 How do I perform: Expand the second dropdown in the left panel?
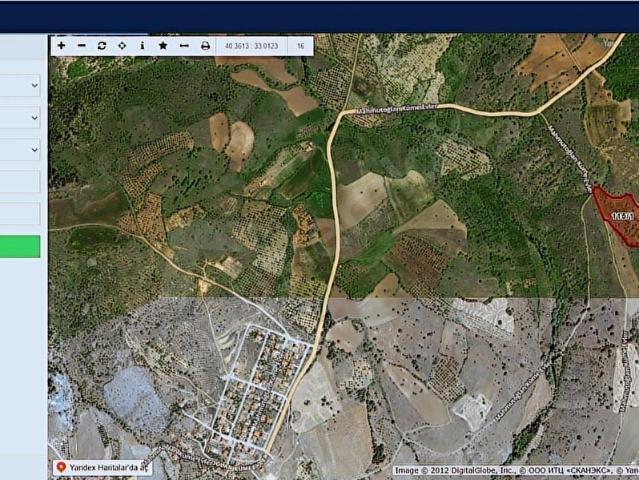(x=20, y=117)
